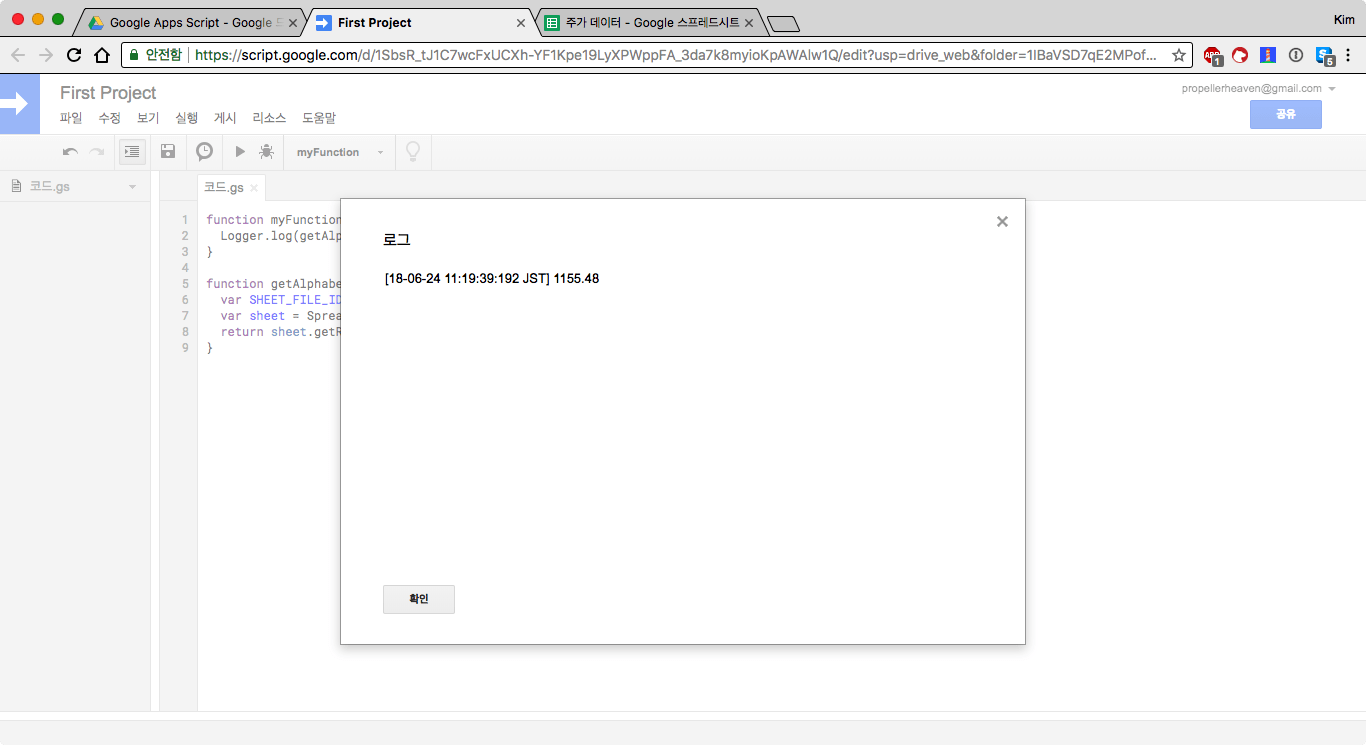Click the lightbulb hint icon
1366x745 pixels.
412,152
